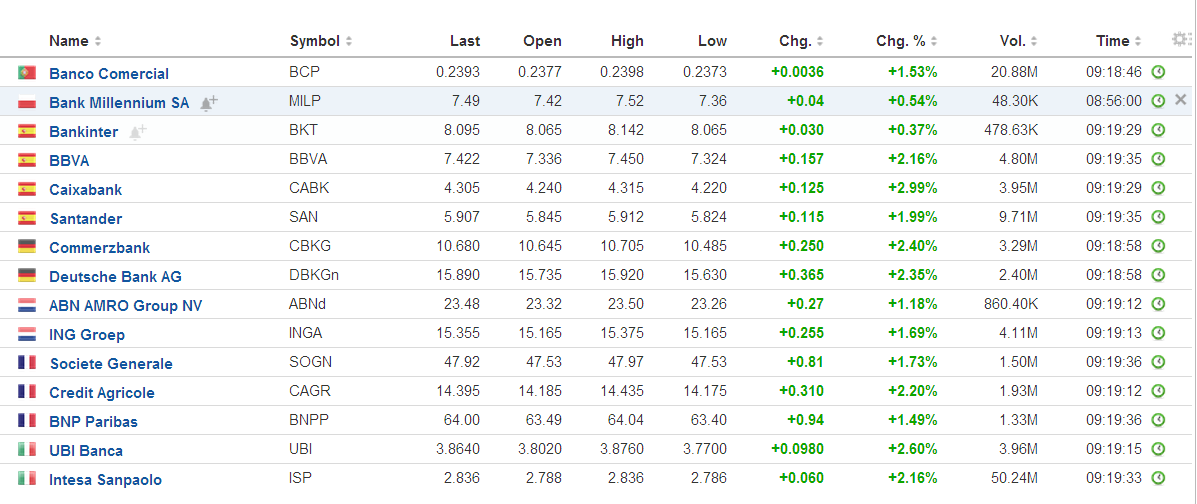Create alert bell next to Bankinter
Viewport: 1197px width, 504px height.
pos(137,132)
